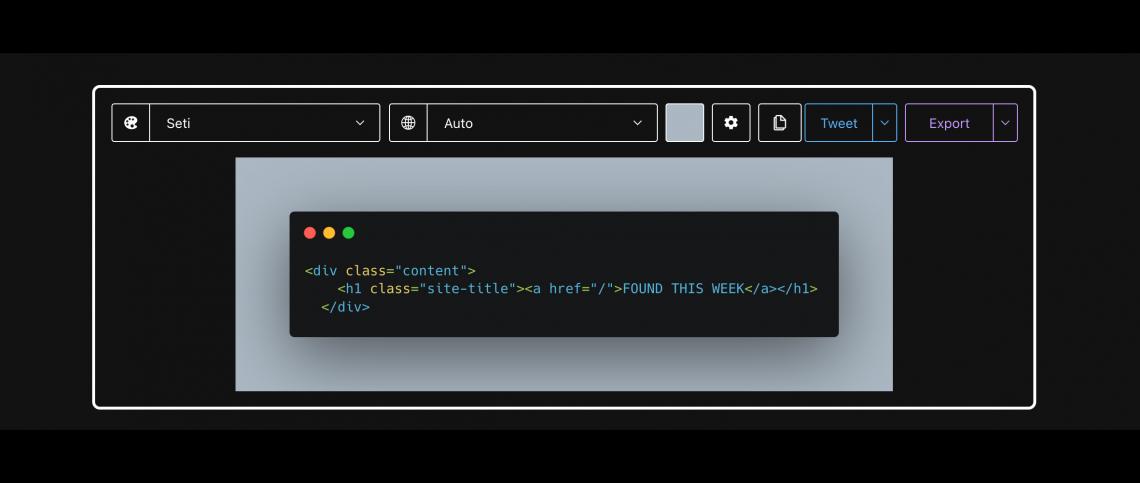
Task: Click the yellow window dot
Action: (329, 233)
